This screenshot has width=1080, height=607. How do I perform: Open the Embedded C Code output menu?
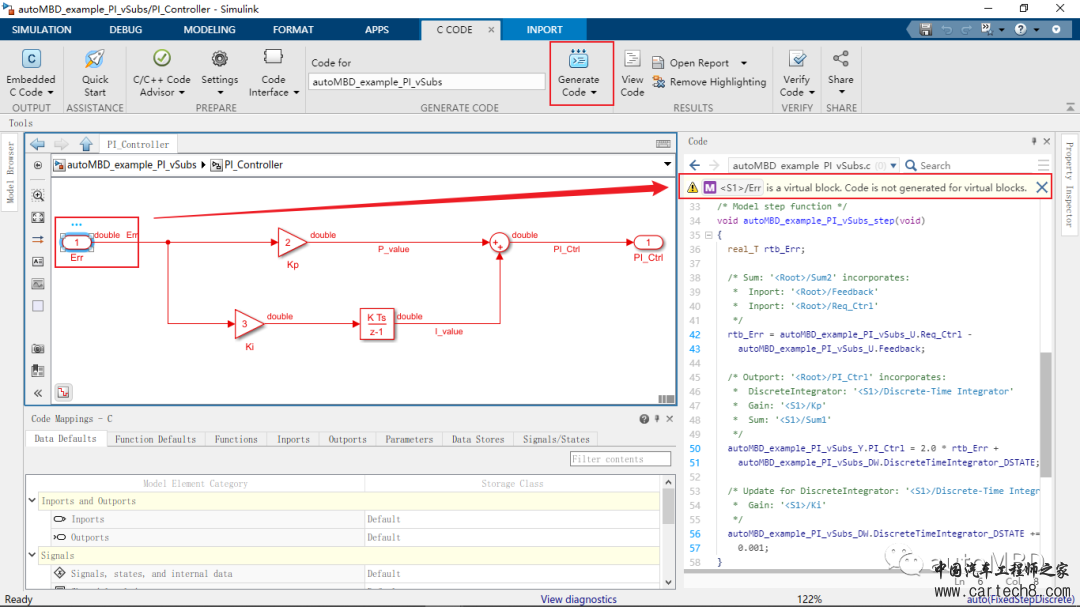[x=31, y=74]
